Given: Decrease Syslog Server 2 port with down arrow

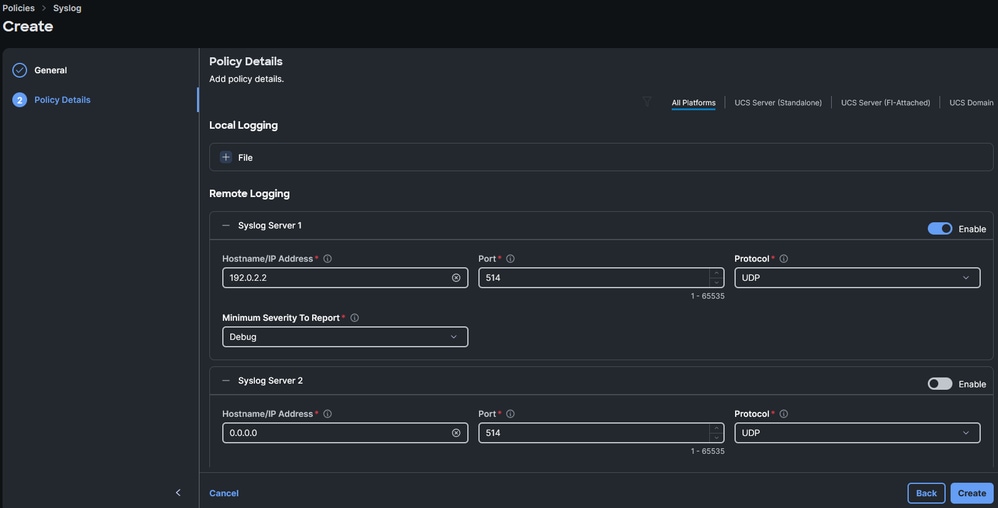Looking at the screenshot, I should pyautogui.click(x=716, y=438).
